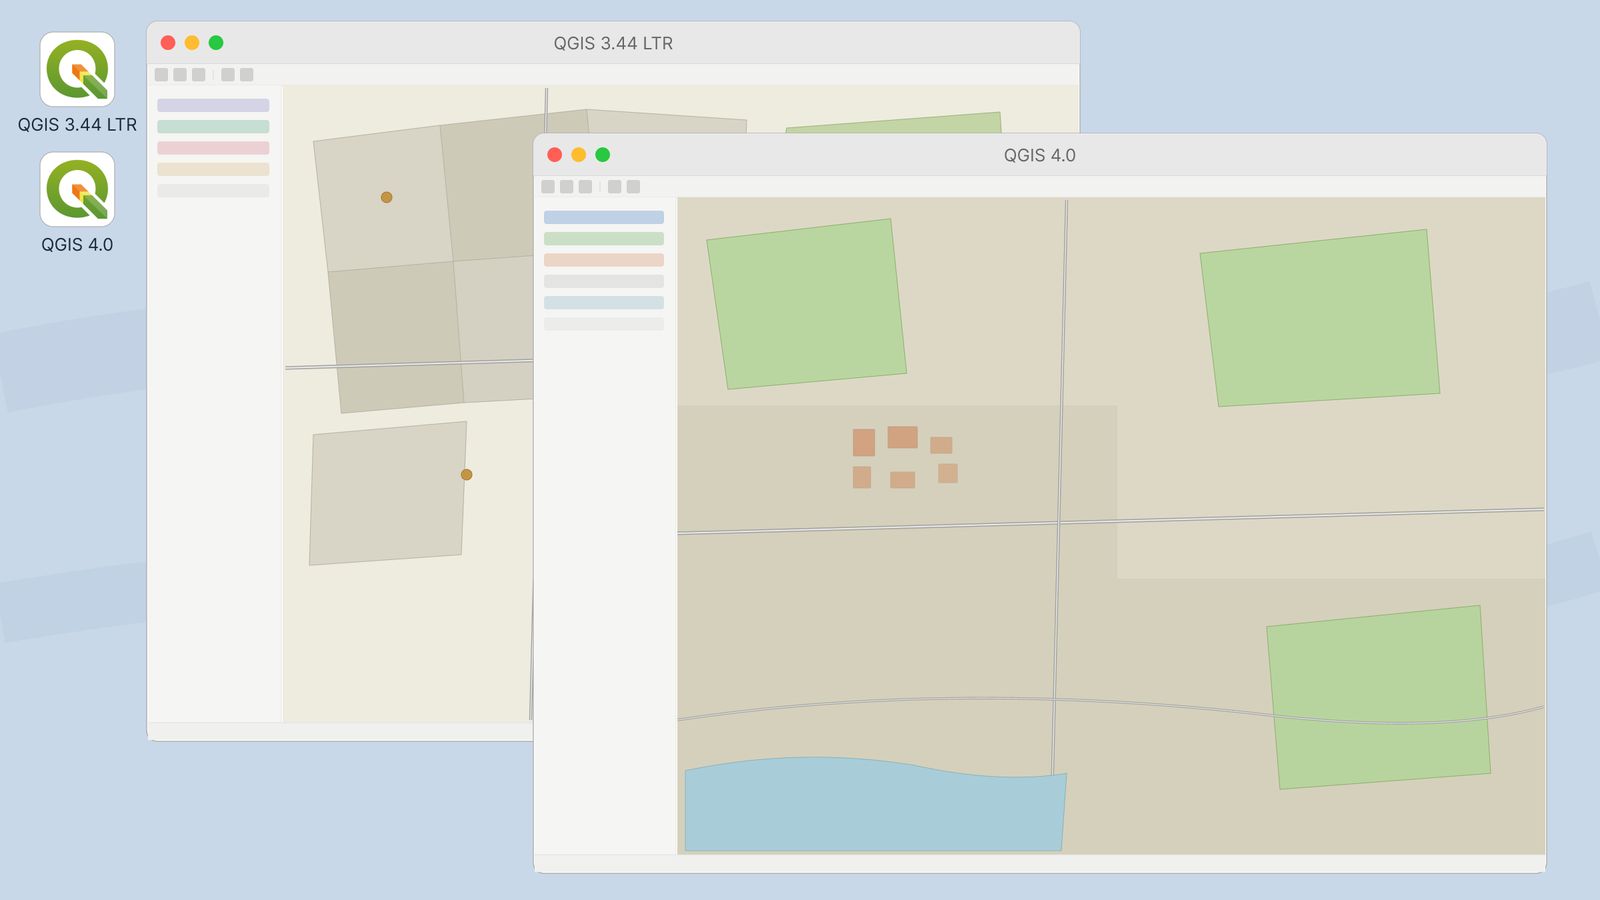Select the beige layer entry in QGIS 3.44 sidebar
This screenshot has height=900, width=1600.
(213, 169)
